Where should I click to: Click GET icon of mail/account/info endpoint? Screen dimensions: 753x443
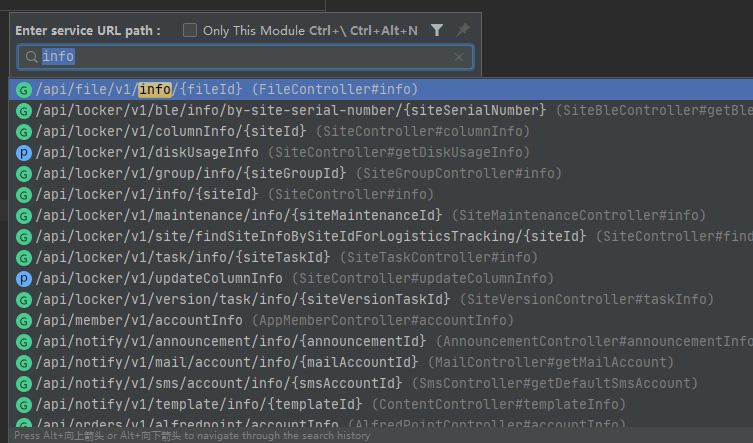[x=24, y=363]
